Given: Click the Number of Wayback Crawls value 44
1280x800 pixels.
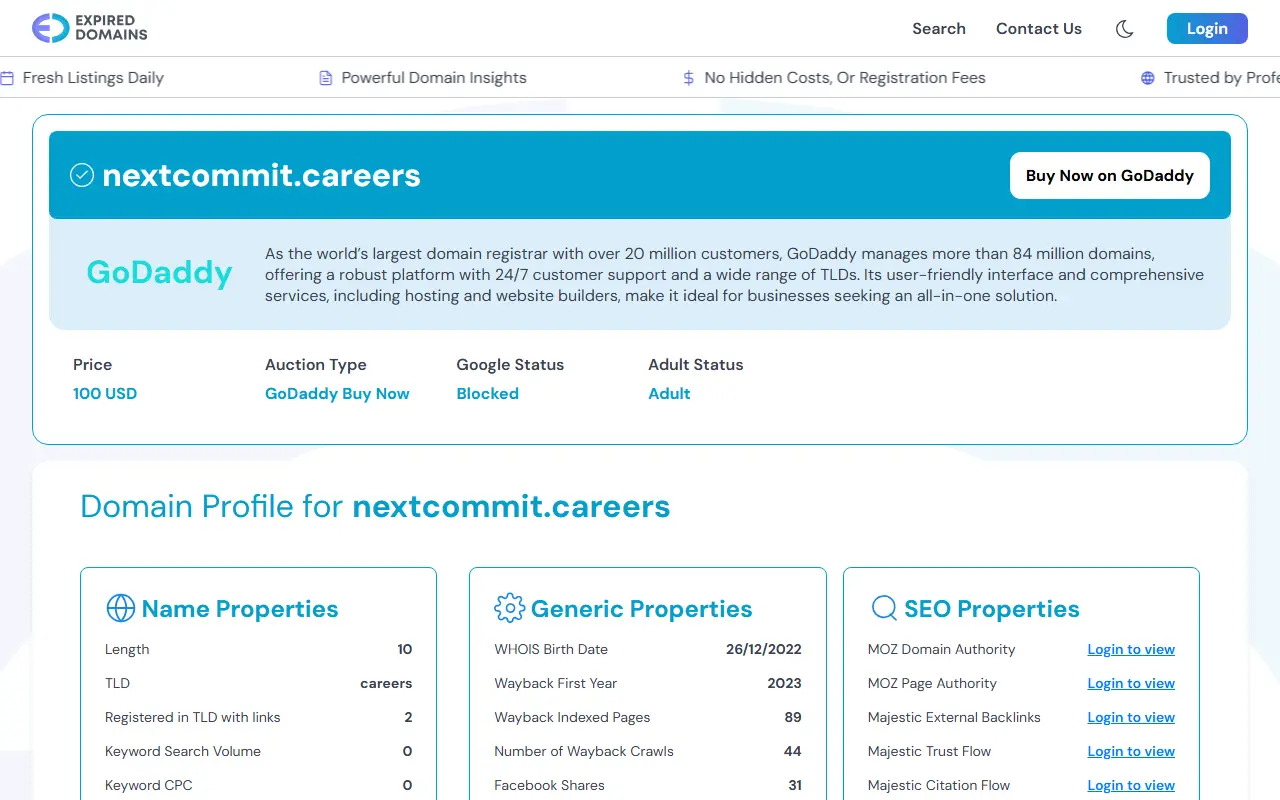Looking at the screenshot, I should point(793,751).
